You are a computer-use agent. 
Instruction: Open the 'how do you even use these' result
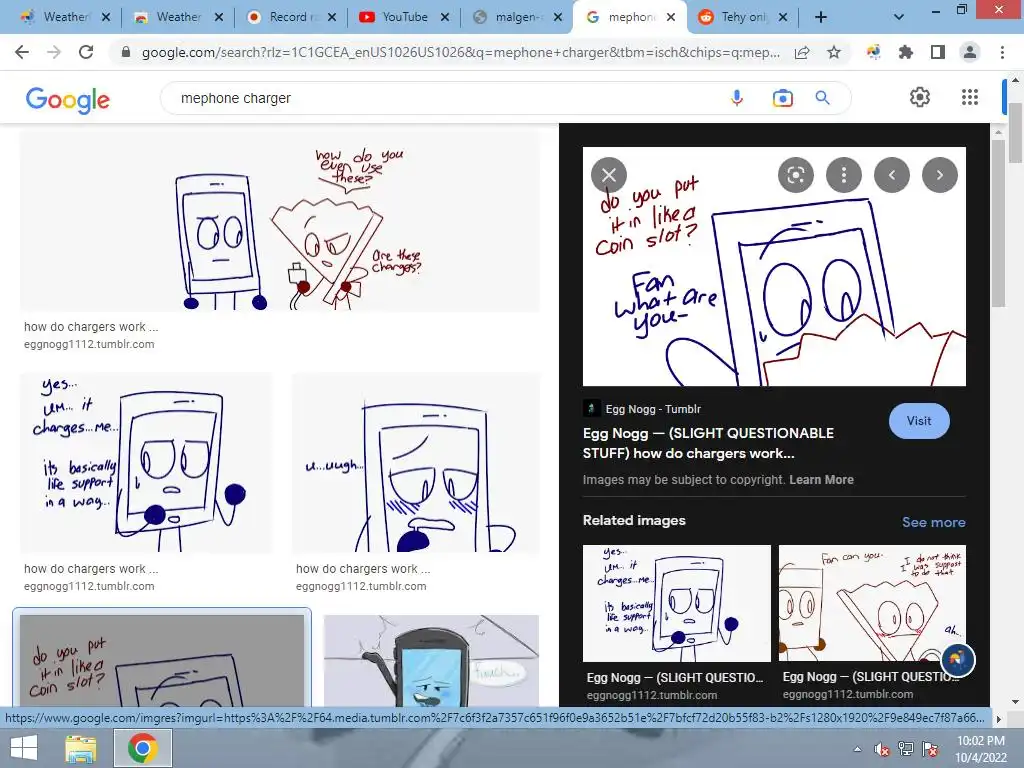280,221
